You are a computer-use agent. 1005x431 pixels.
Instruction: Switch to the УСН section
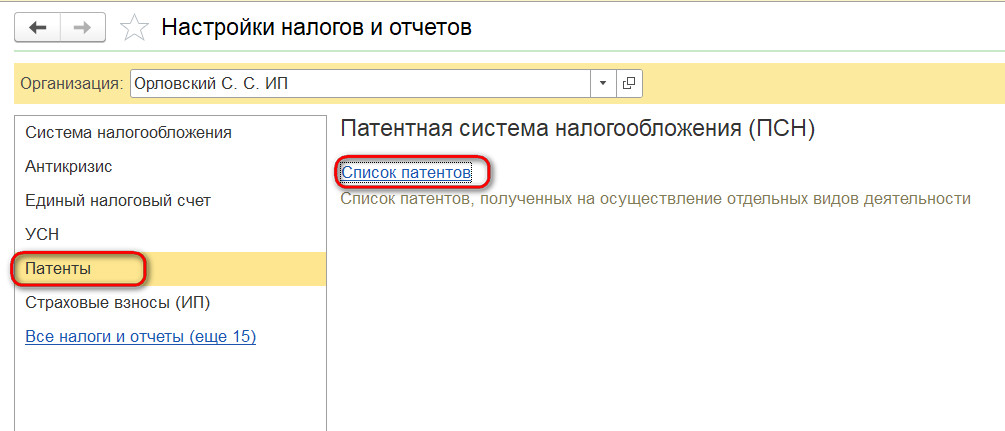[x=170, y=235]
